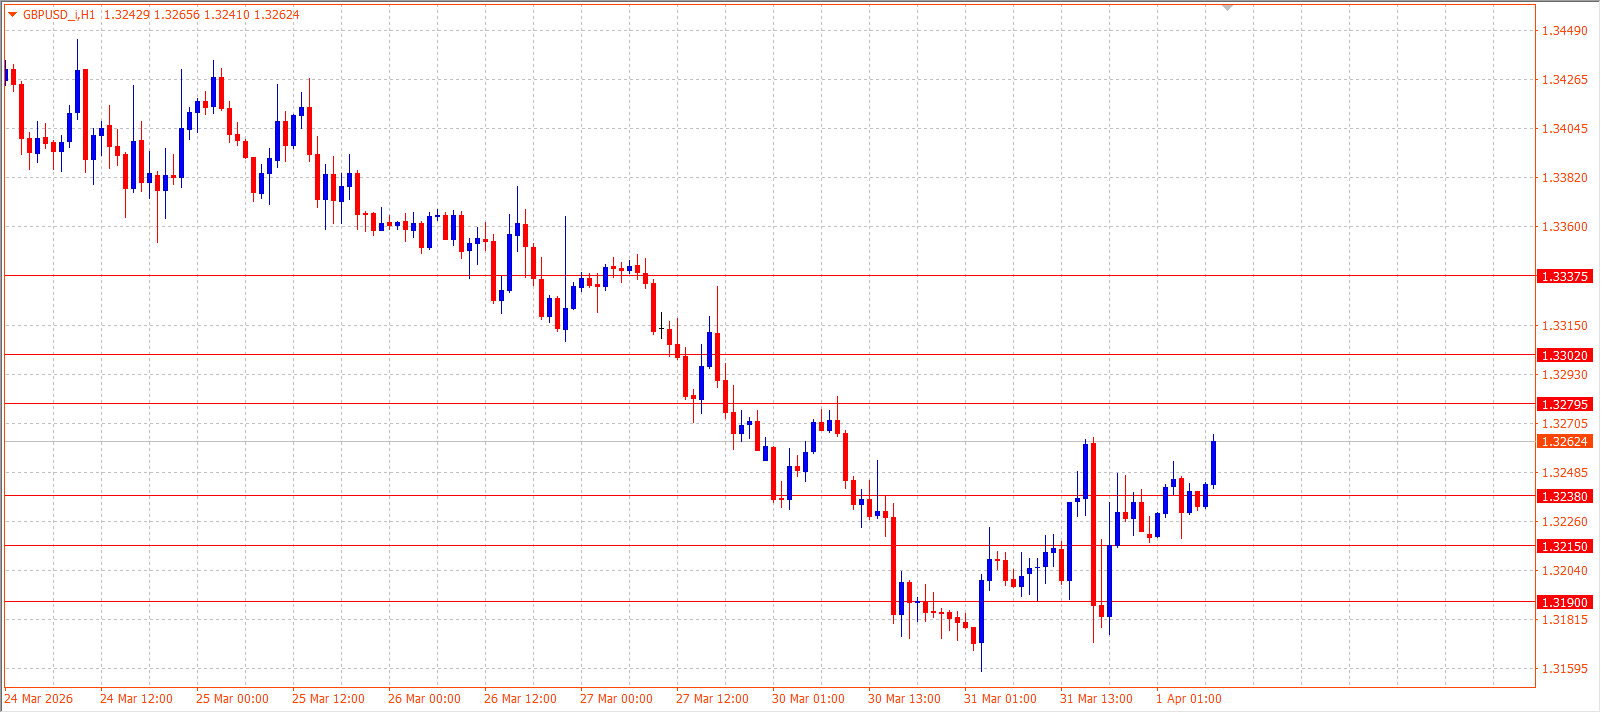
Task: Click the low value 1.32410 in header
Action: pos(226,15)
